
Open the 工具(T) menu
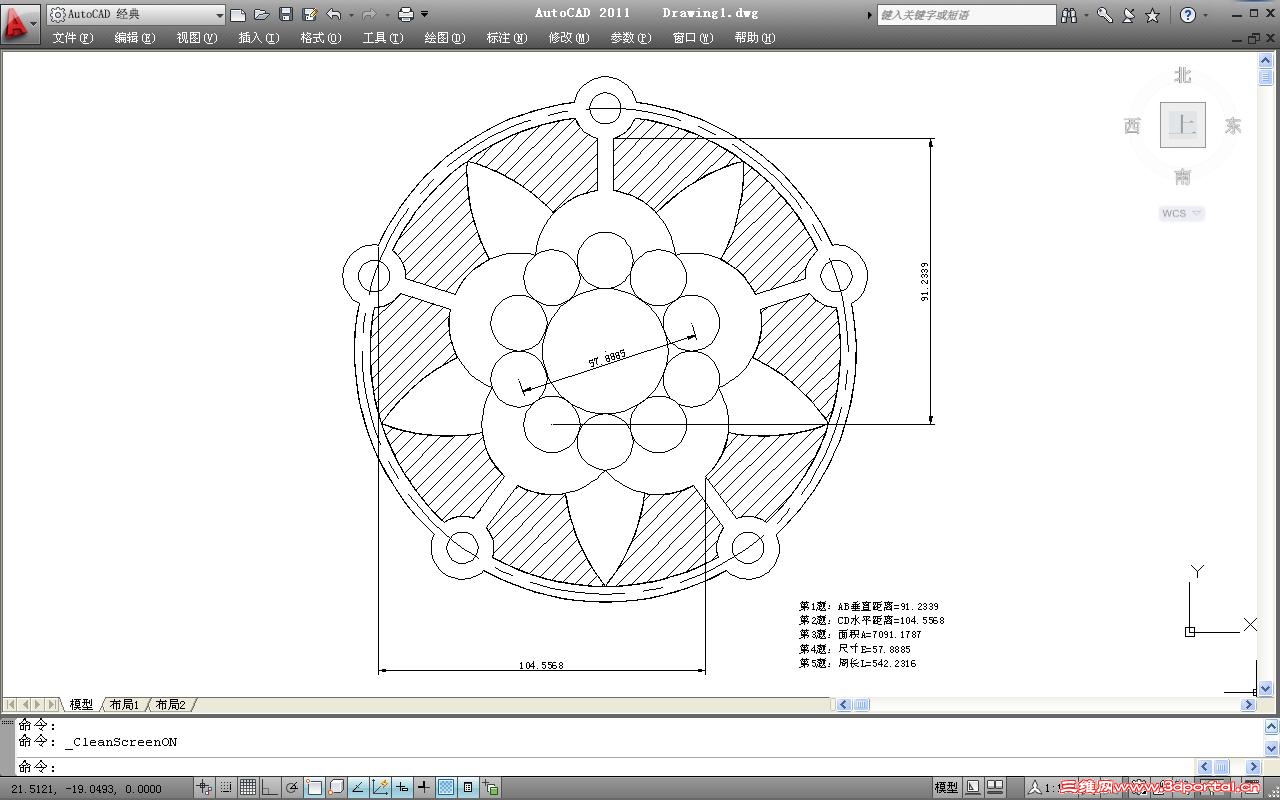[382, 38]
